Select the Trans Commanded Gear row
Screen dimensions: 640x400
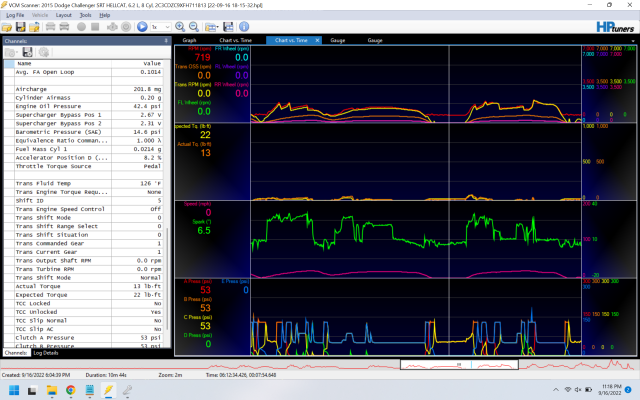tap(83, 243)
